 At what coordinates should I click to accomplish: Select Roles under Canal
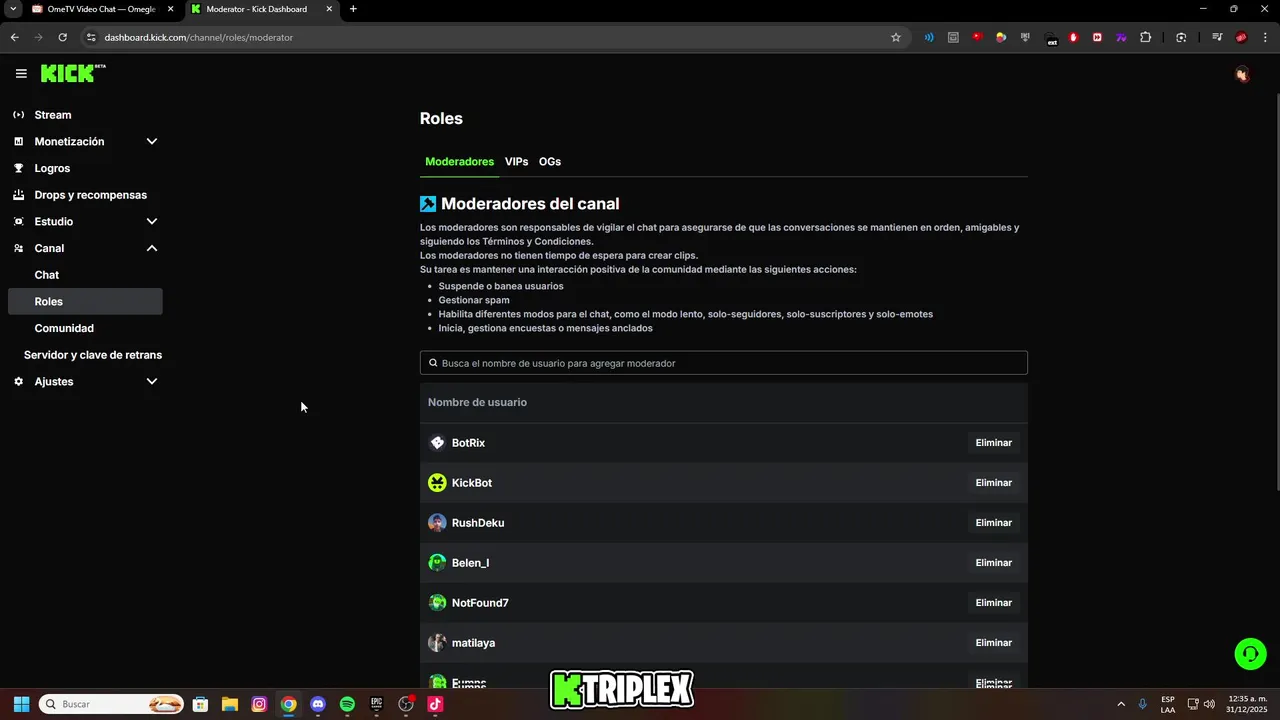coord(85,301)
